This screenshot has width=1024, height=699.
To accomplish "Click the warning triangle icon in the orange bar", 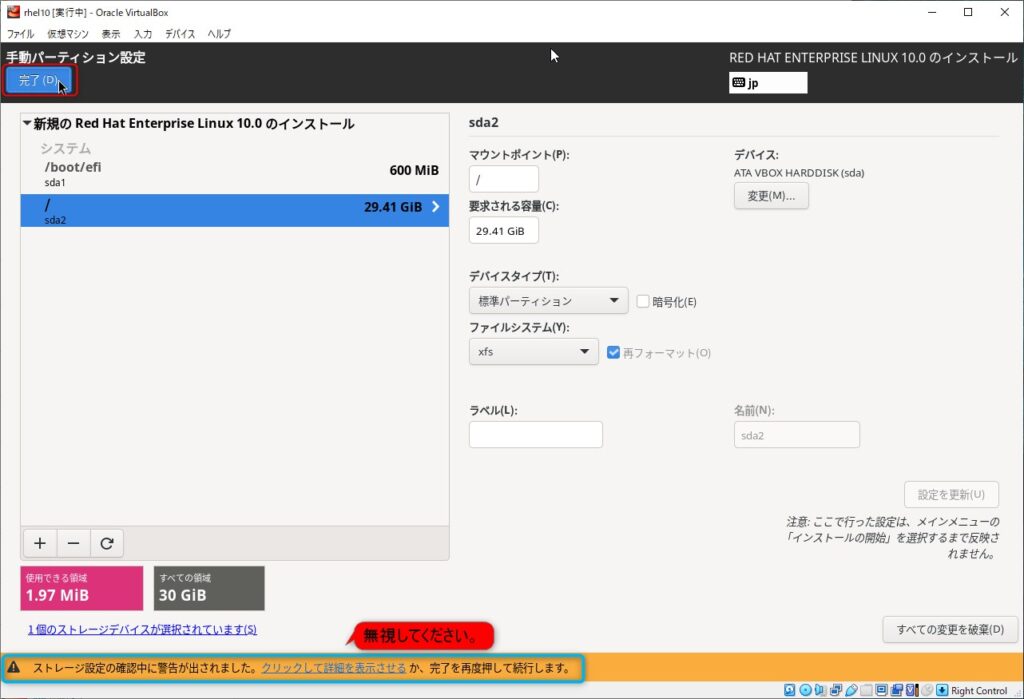I will (14, 667).
